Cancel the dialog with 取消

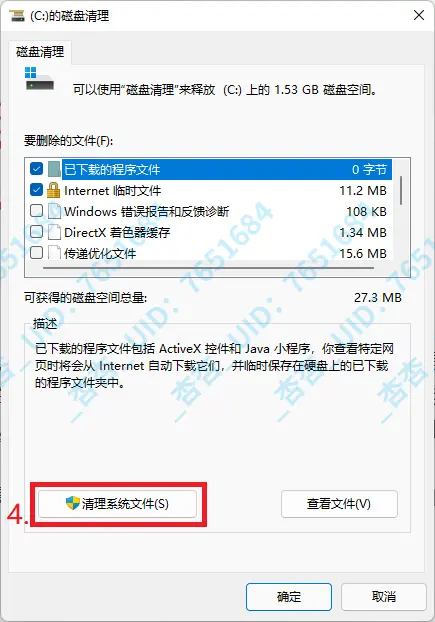pos(383,597)
